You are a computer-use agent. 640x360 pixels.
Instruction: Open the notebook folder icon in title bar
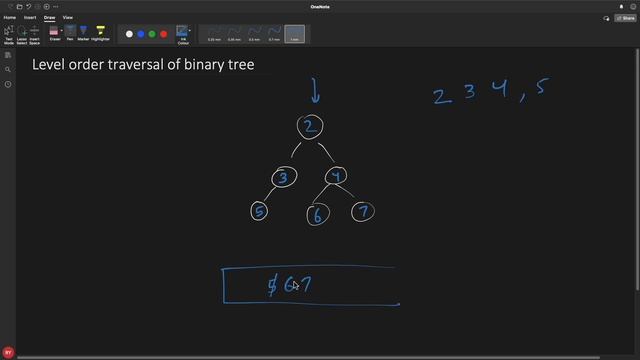tap(19, 7)
